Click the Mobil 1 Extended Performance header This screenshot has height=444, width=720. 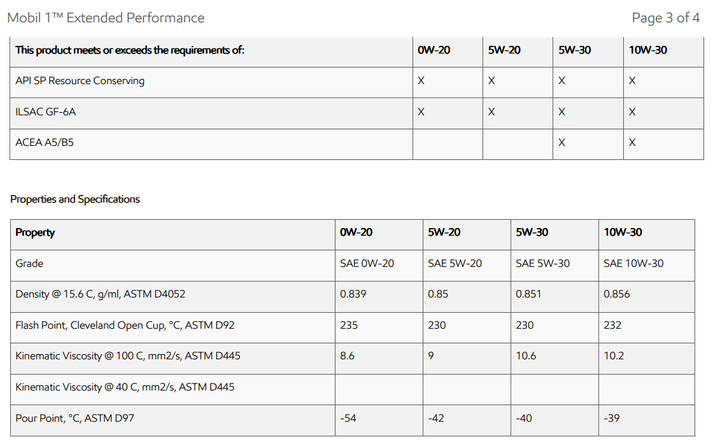[x=106, y=18]
